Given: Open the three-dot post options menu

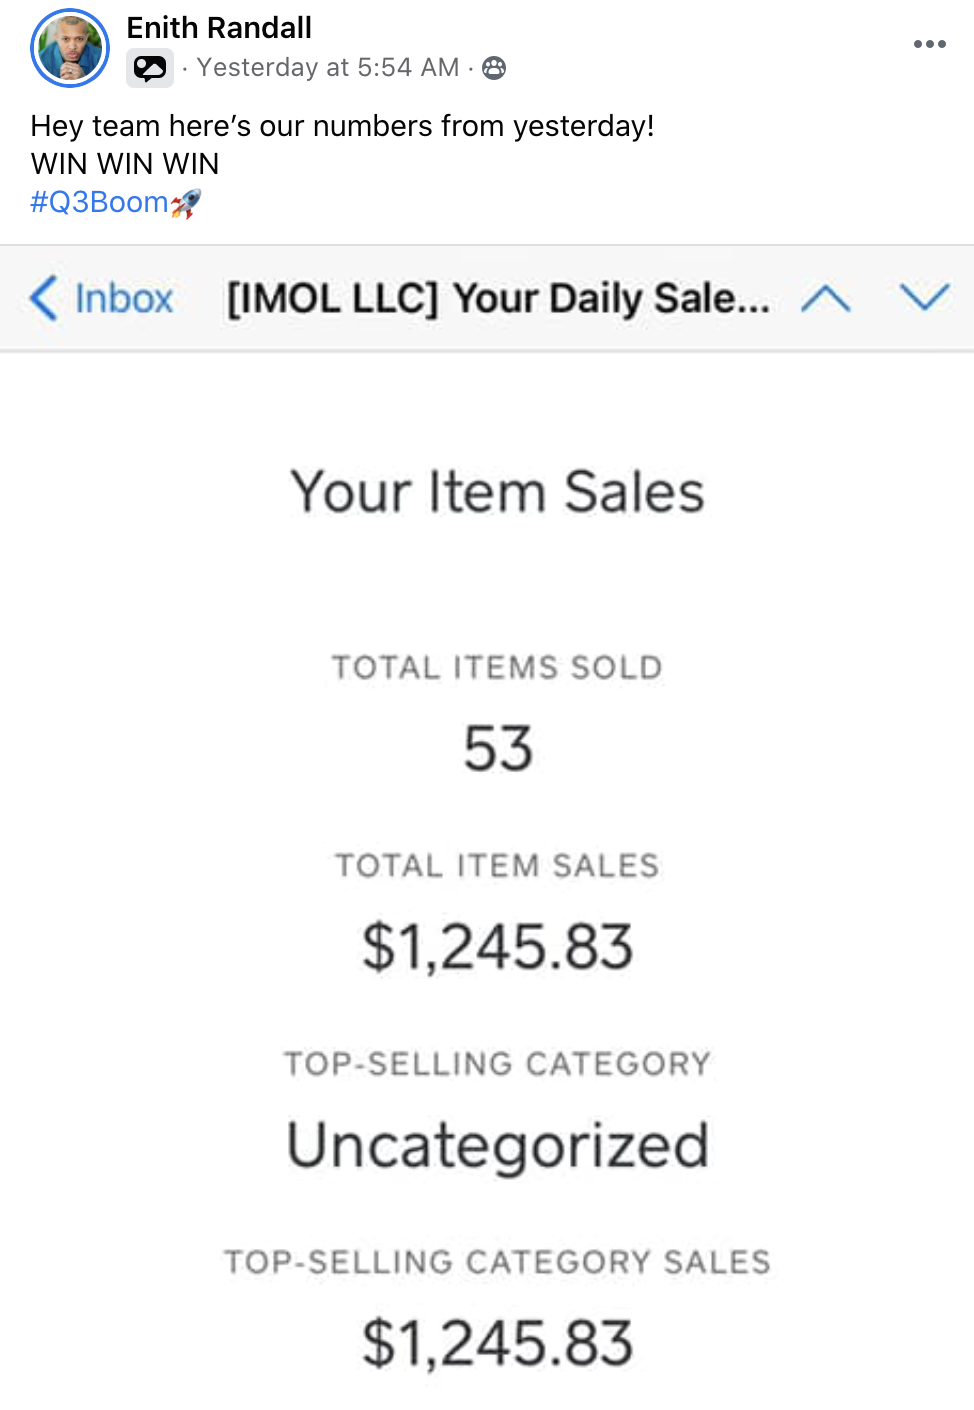Looking at the screenshot, I should click(929, 44).
